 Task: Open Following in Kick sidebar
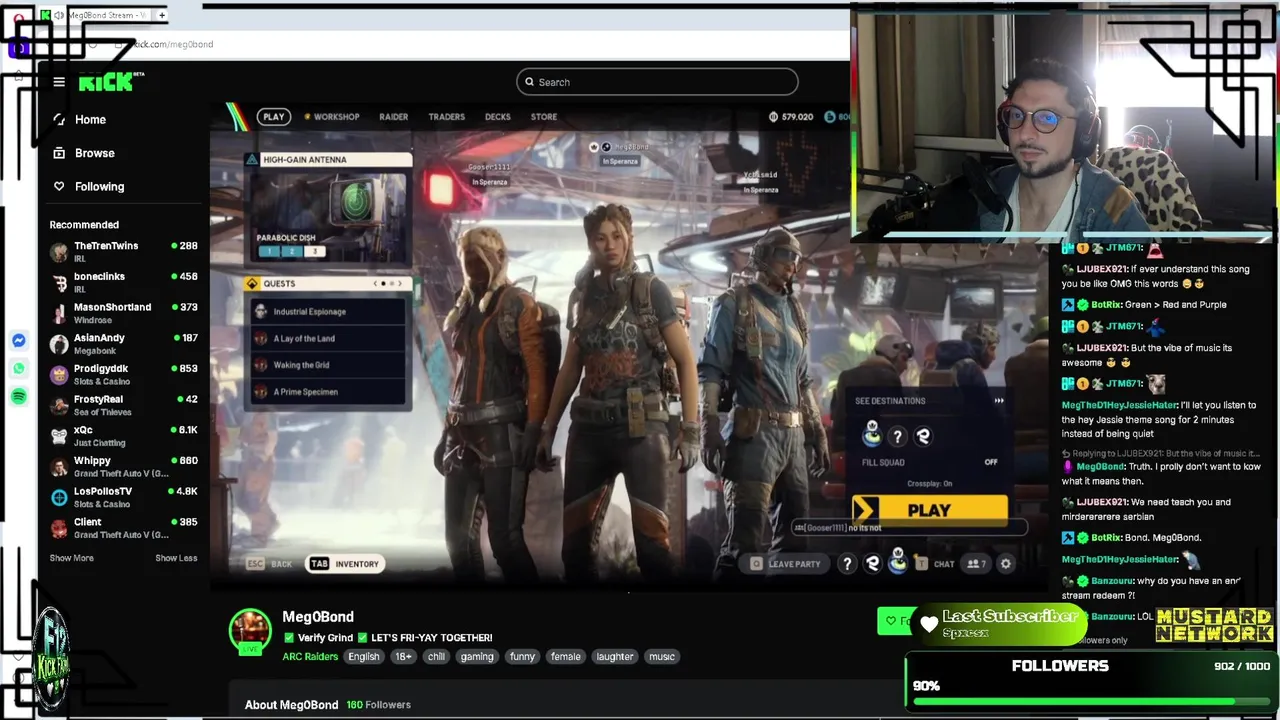[99, 186]
